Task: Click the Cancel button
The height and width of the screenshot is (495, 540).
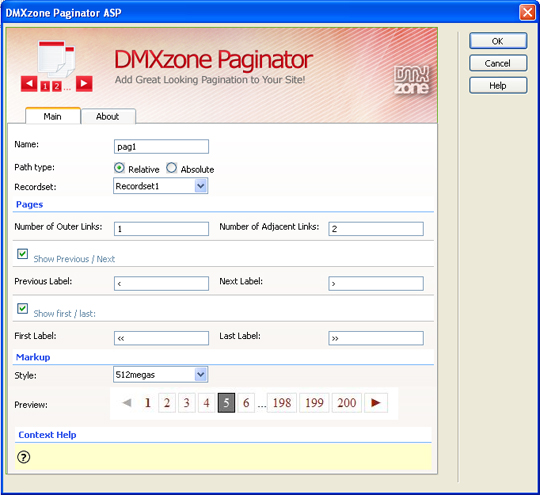Action: [498, 63]
